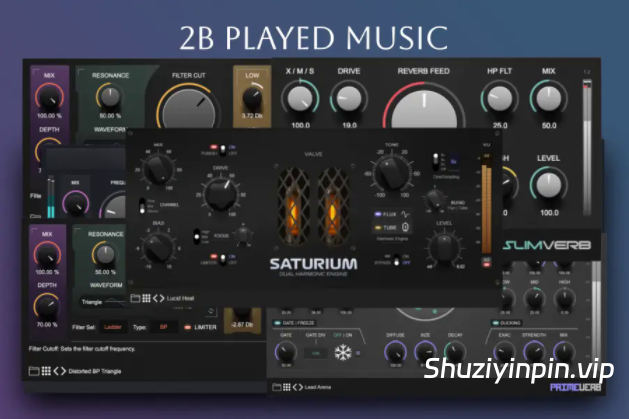The height and width of the screenshot is (419, 629).
Task: Click the Saturium Tone knob
Action: pos(391,173)
